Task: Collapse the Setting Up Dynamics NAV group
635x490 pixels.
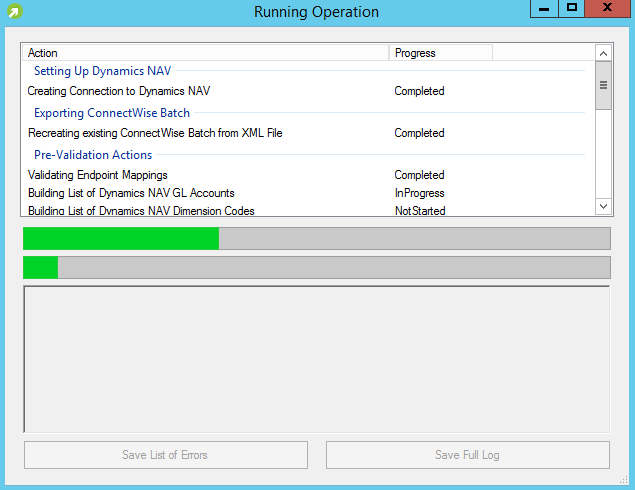Action: [102, 71]
